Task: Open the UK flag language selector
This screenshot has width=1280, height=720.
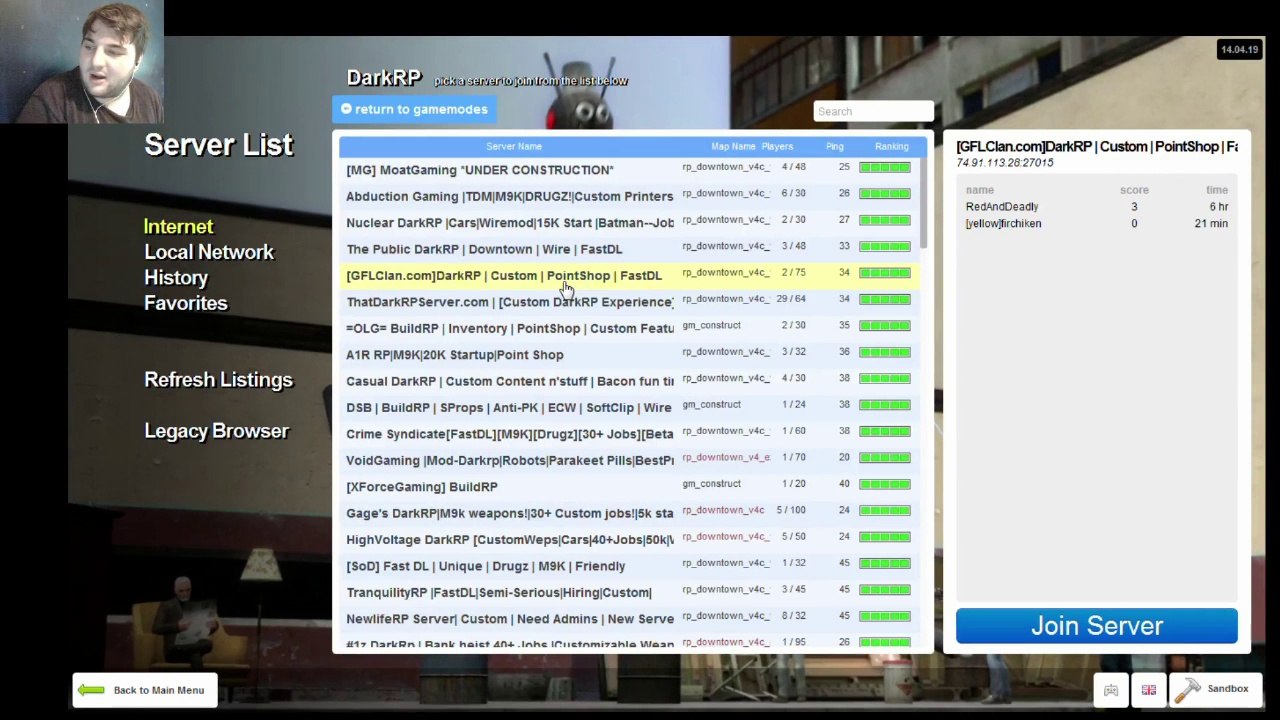Action: pos(1148,690)
